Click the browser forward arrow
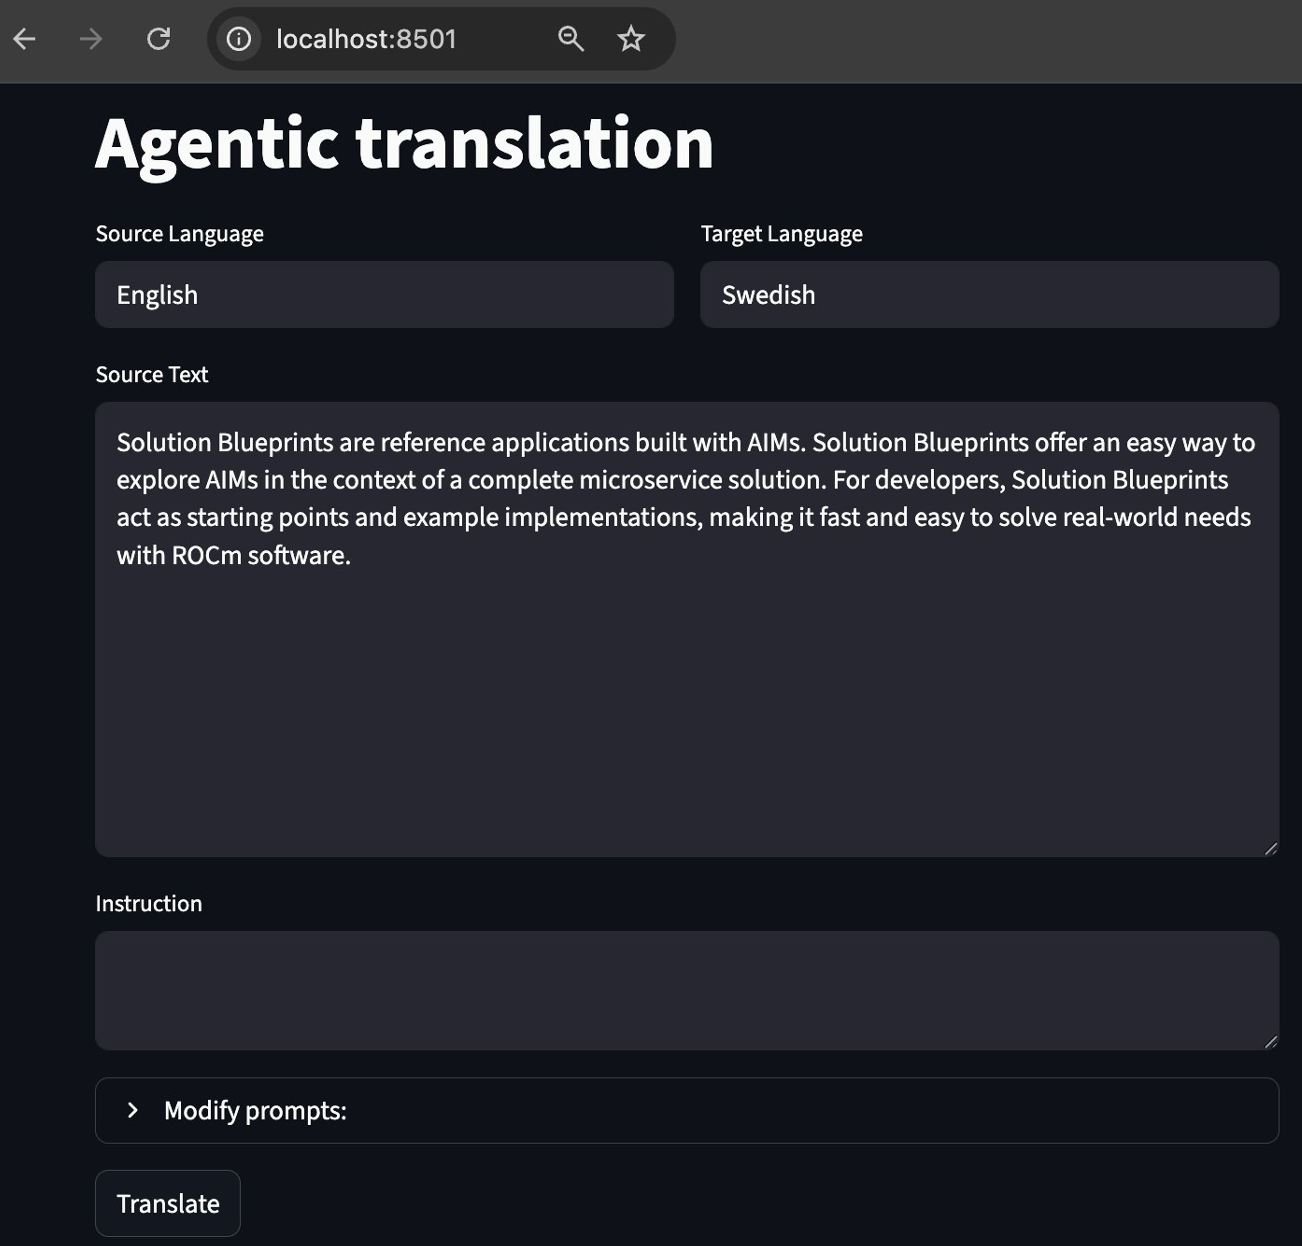This screenshot has height=1246, width=1302. click(91, 39)
